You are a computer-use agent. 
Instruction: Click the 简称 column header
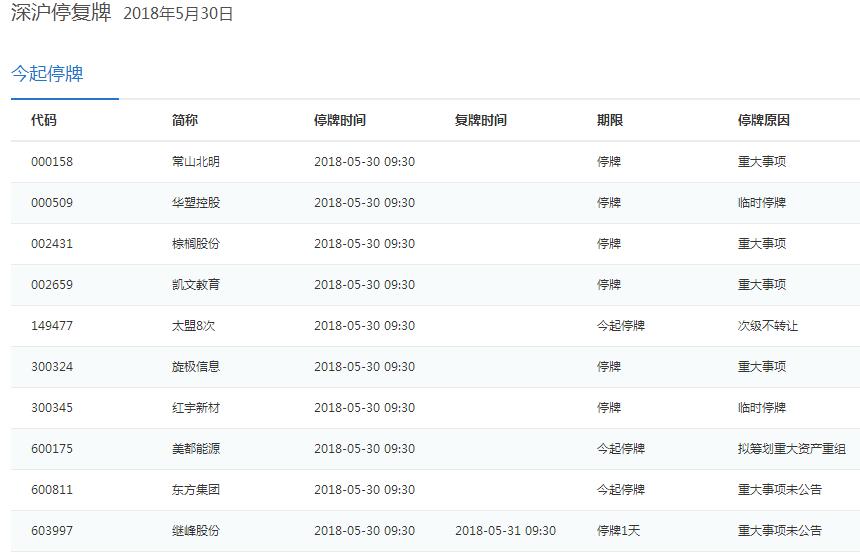185,120
